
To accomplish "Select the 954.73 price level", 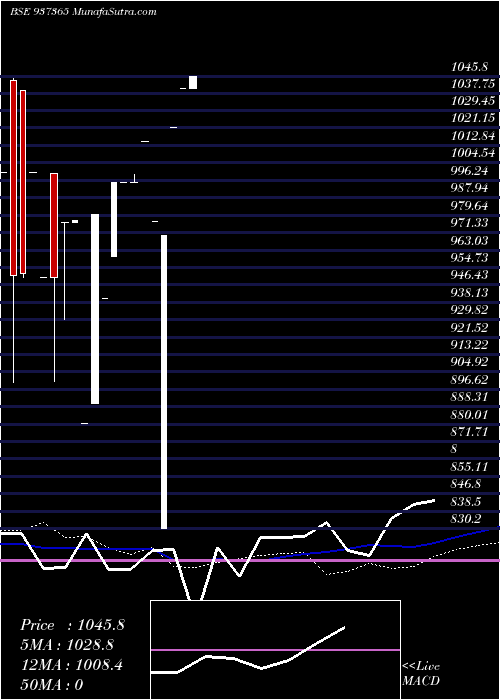I will 469,258.
